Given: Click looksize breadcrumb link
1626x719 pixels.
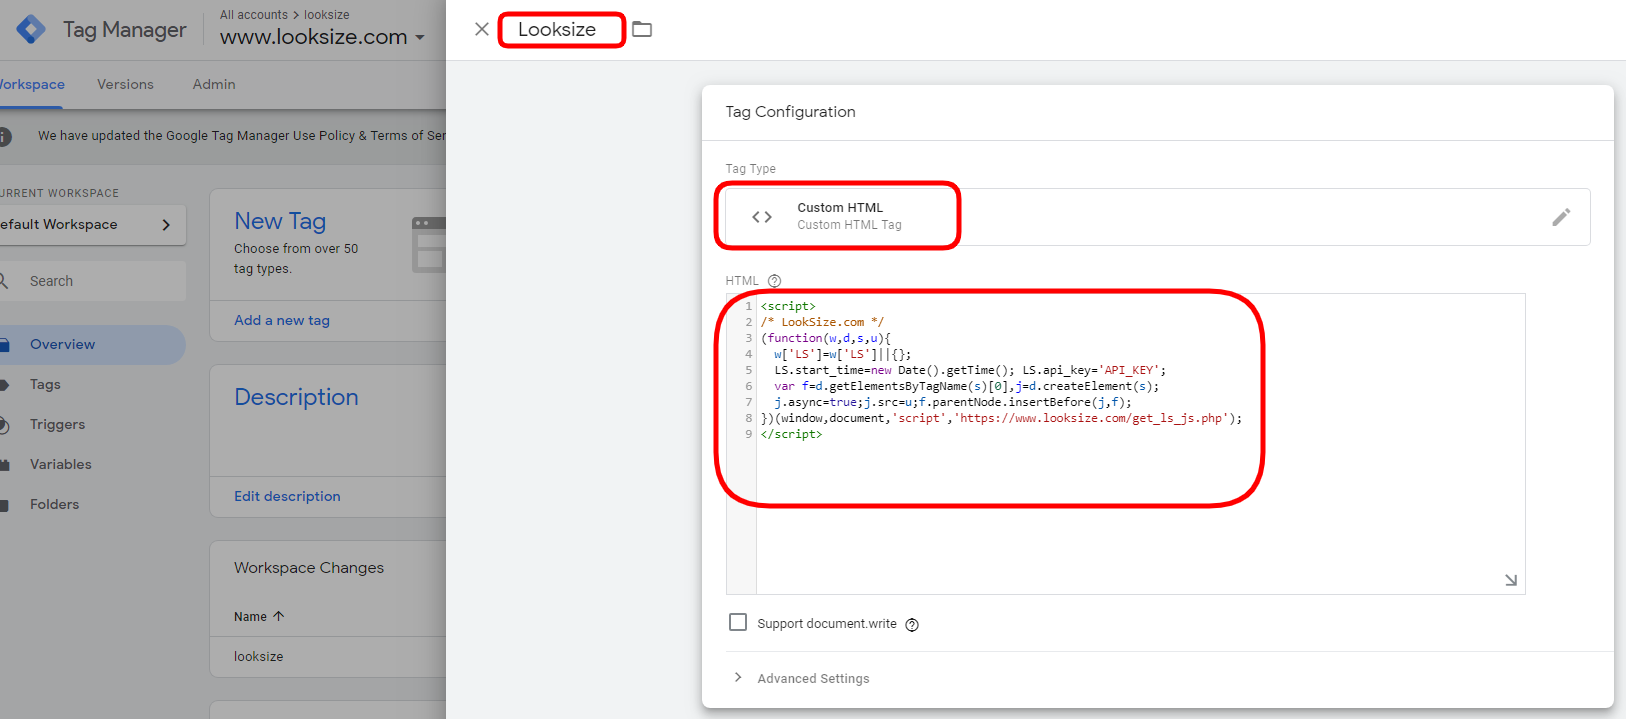Looking at the screenshot, I should [327, 15].
